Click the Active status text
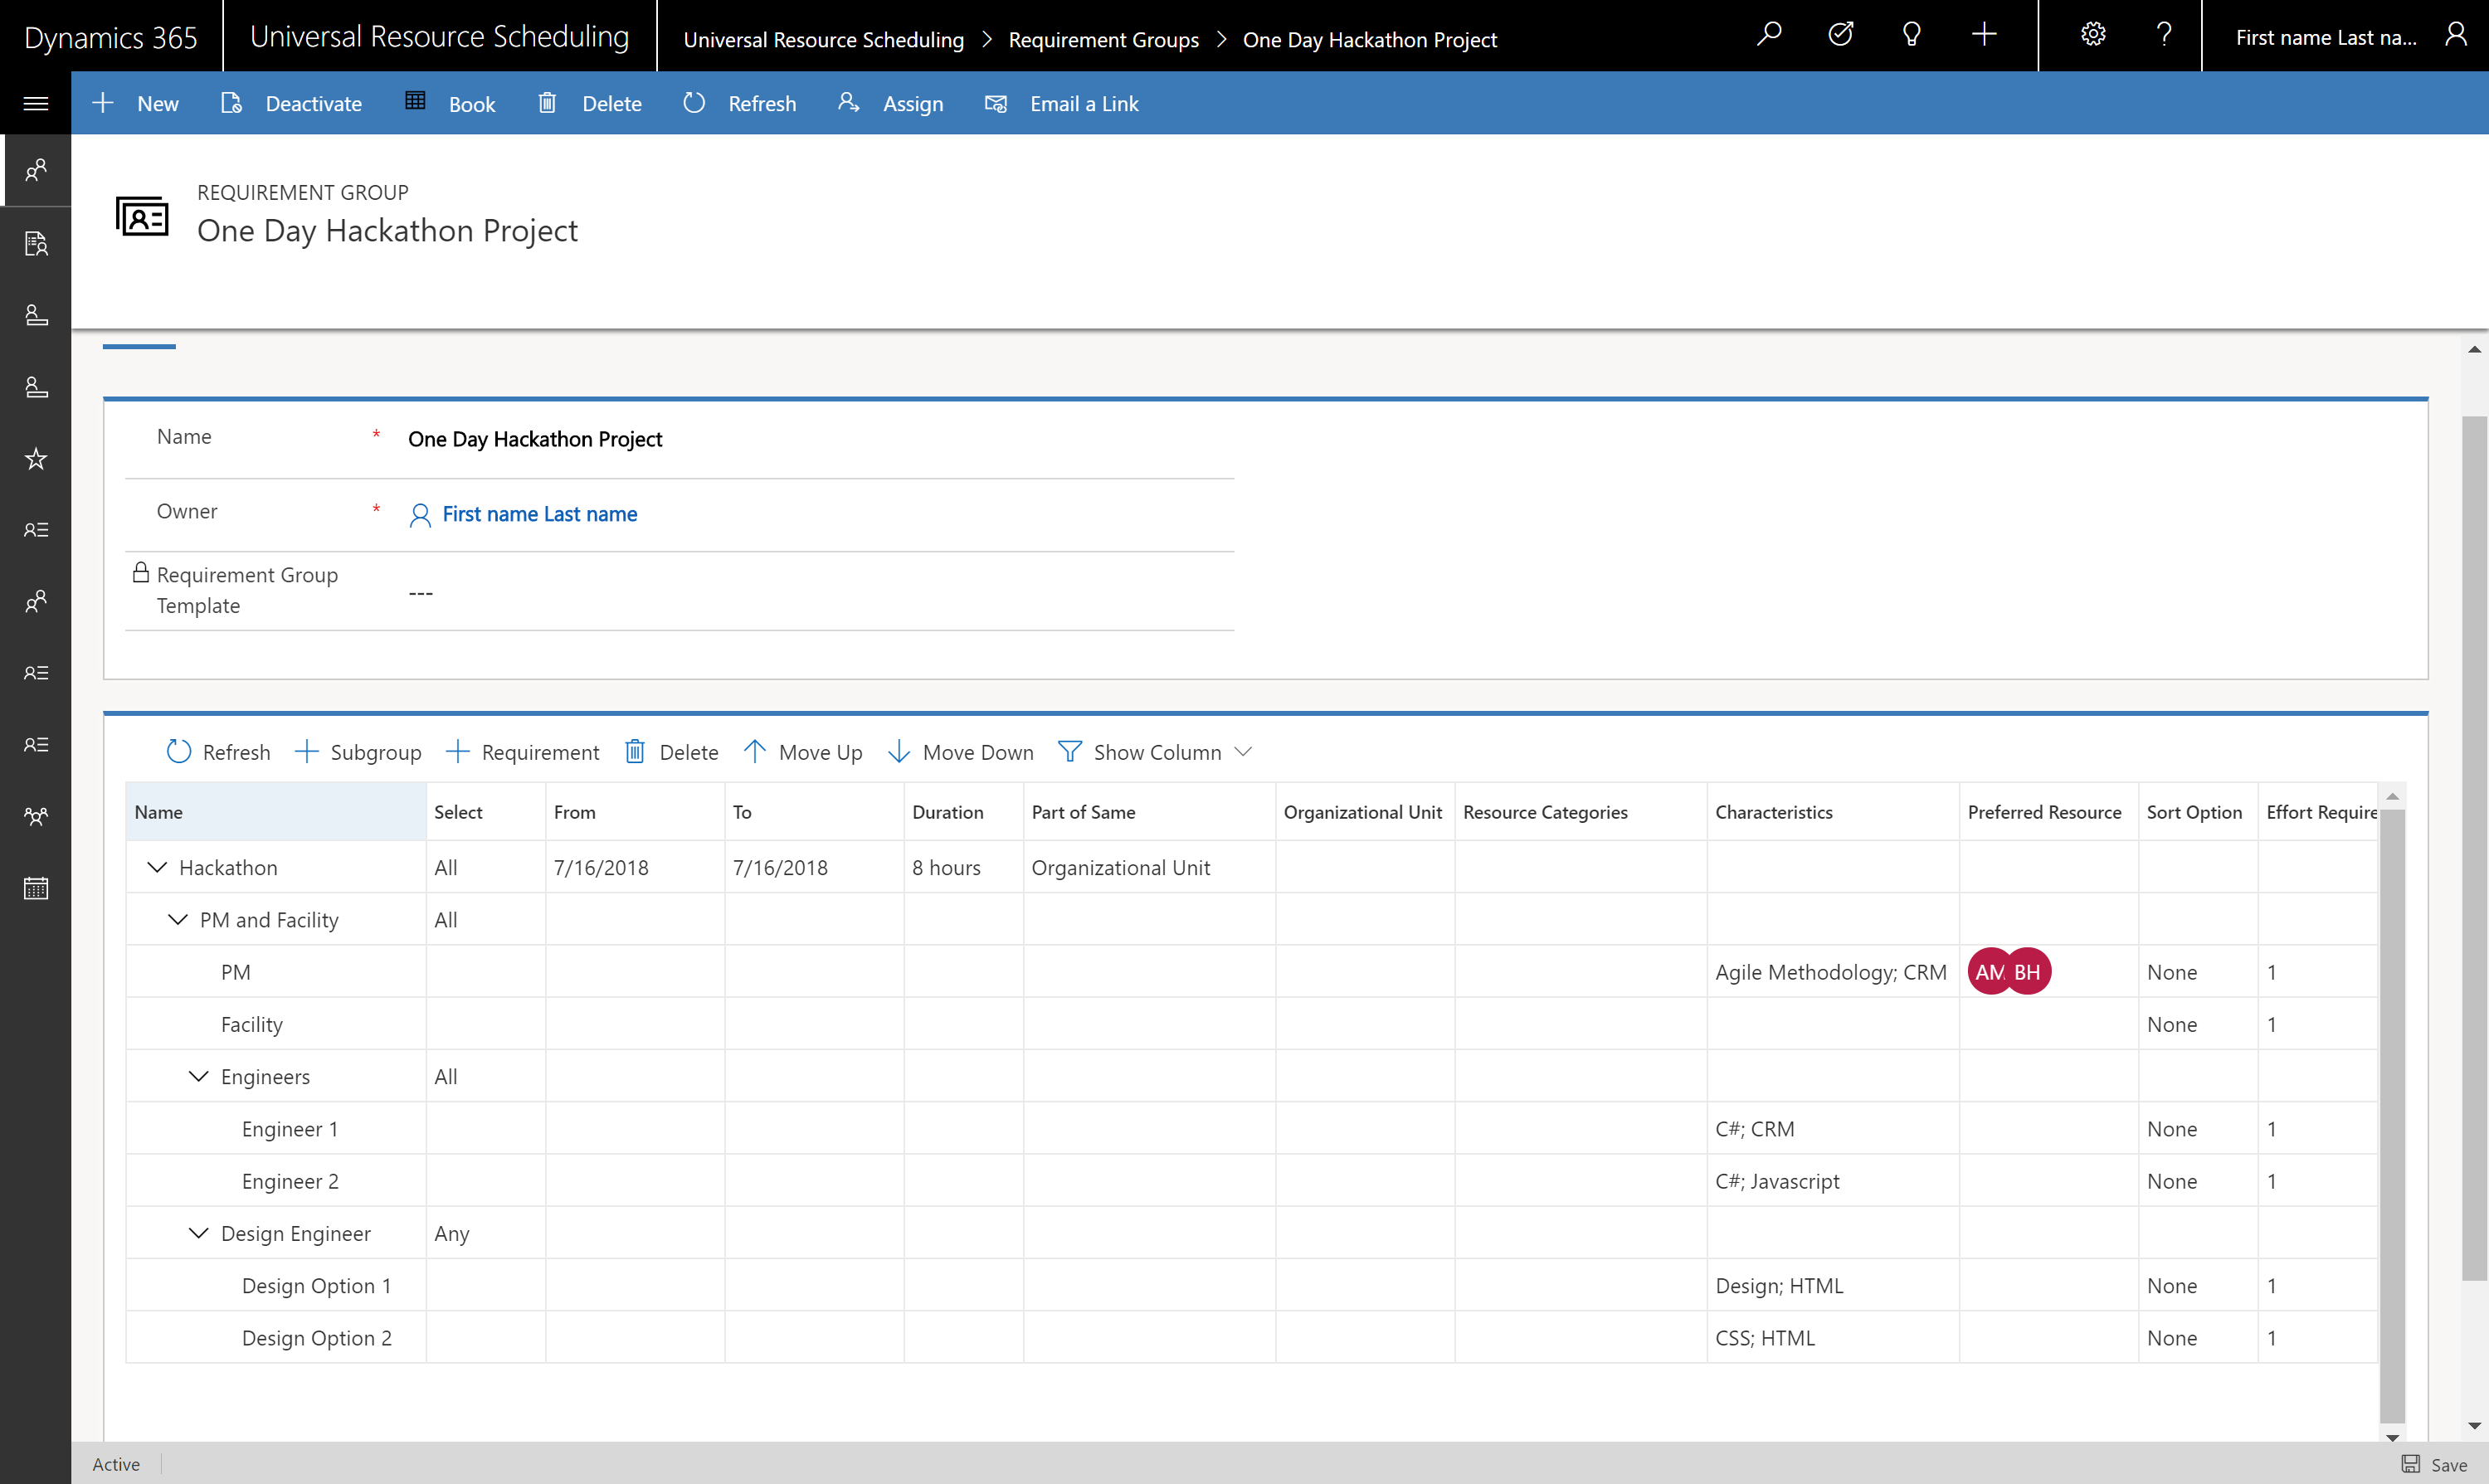The width and height of the screenshot is (2489, 1484). (116, 1464)
